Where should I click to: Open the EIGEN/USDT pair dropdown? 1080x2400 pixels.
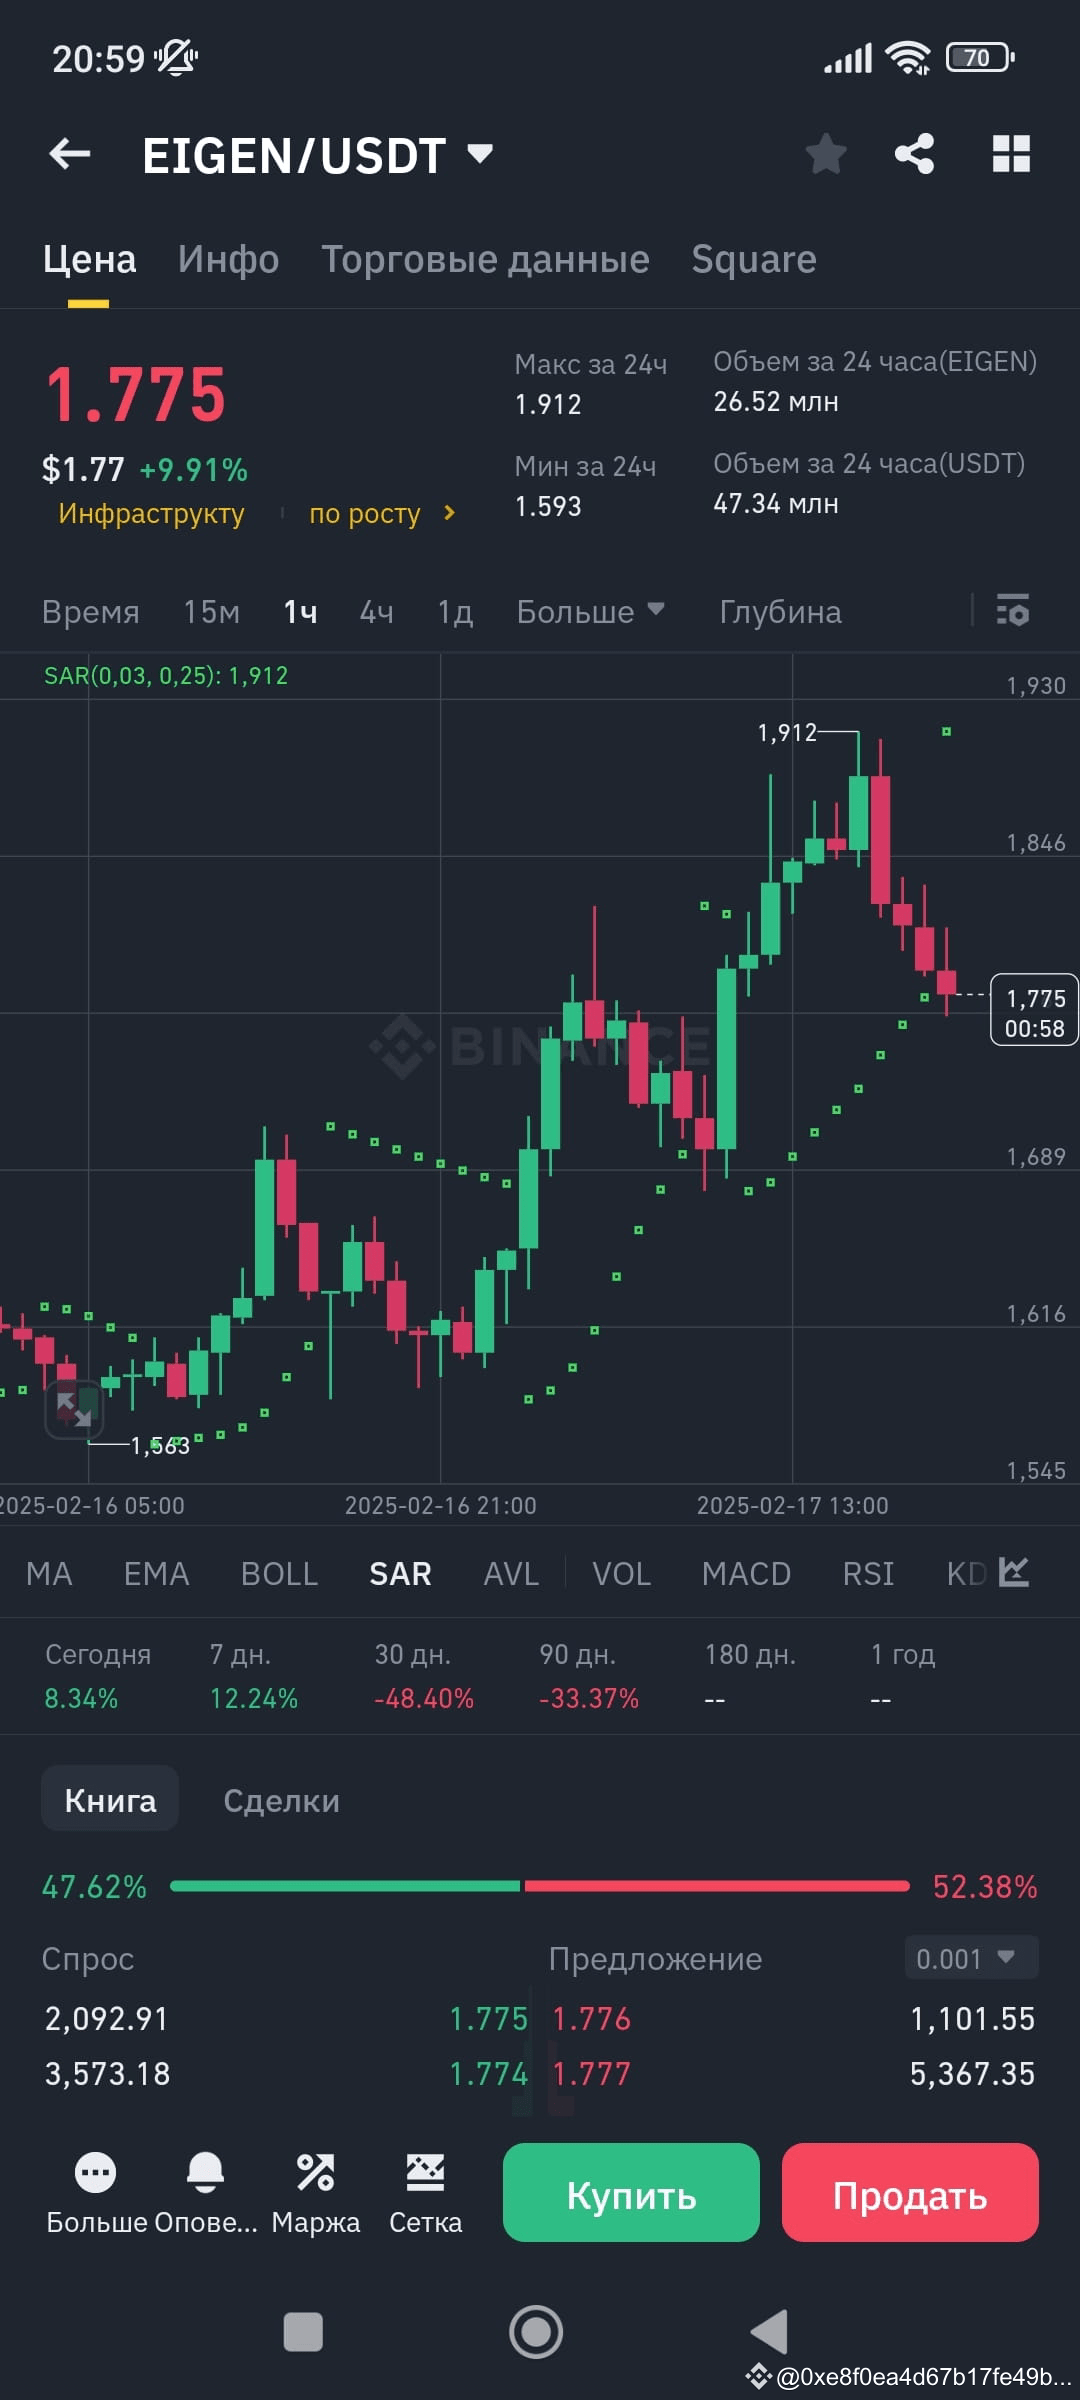coord(478,153)
